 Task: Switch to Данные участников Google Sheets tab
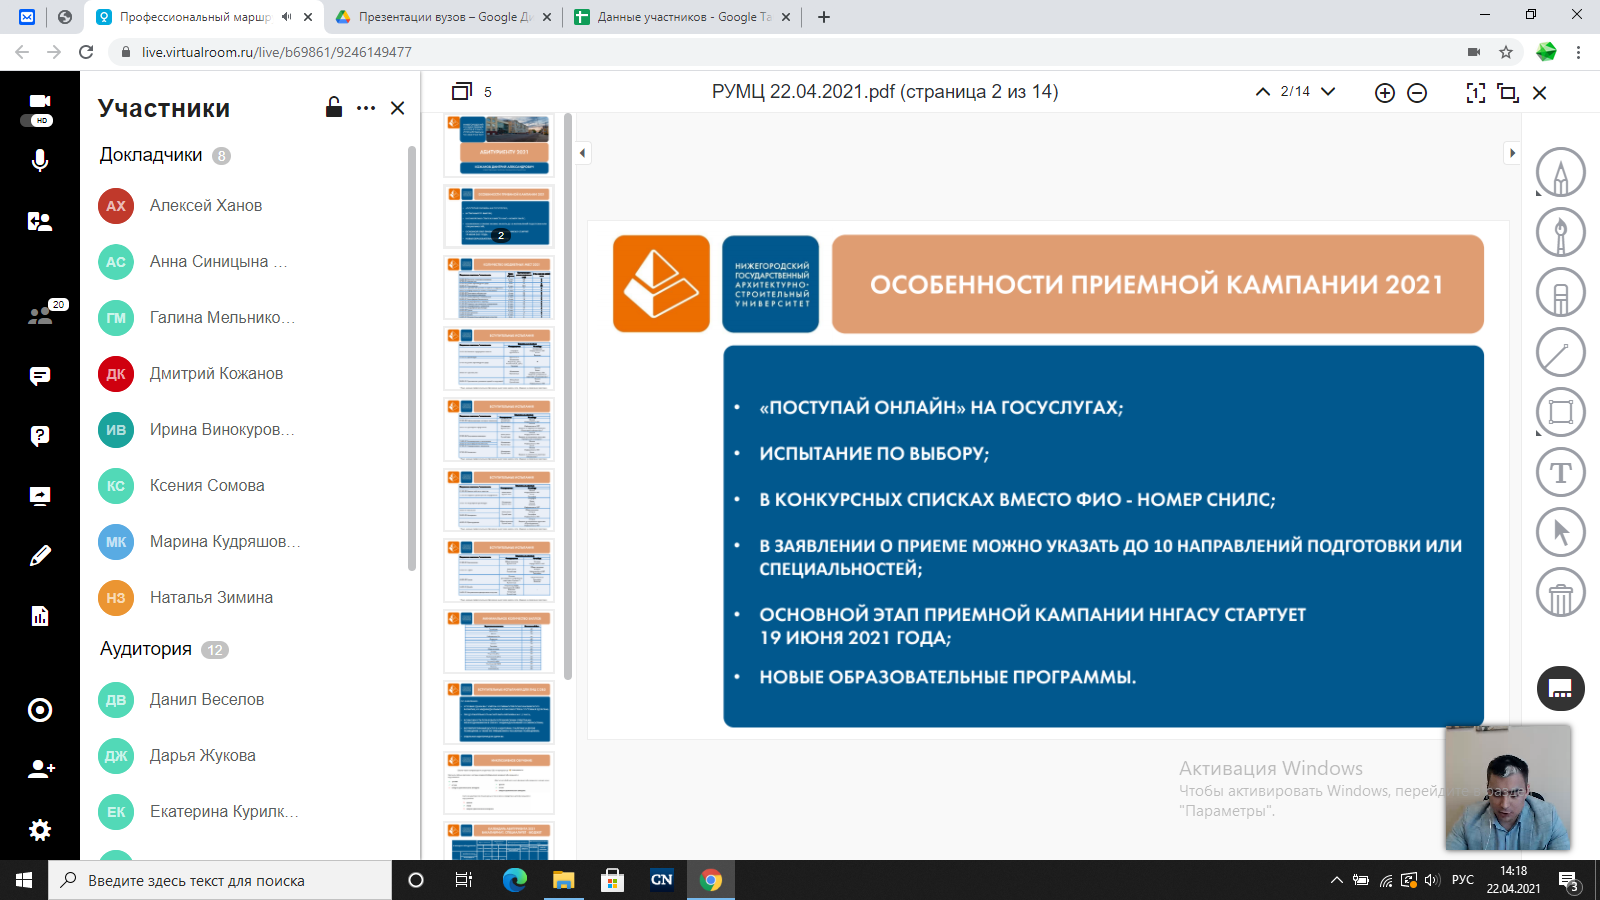click(683, 17)
